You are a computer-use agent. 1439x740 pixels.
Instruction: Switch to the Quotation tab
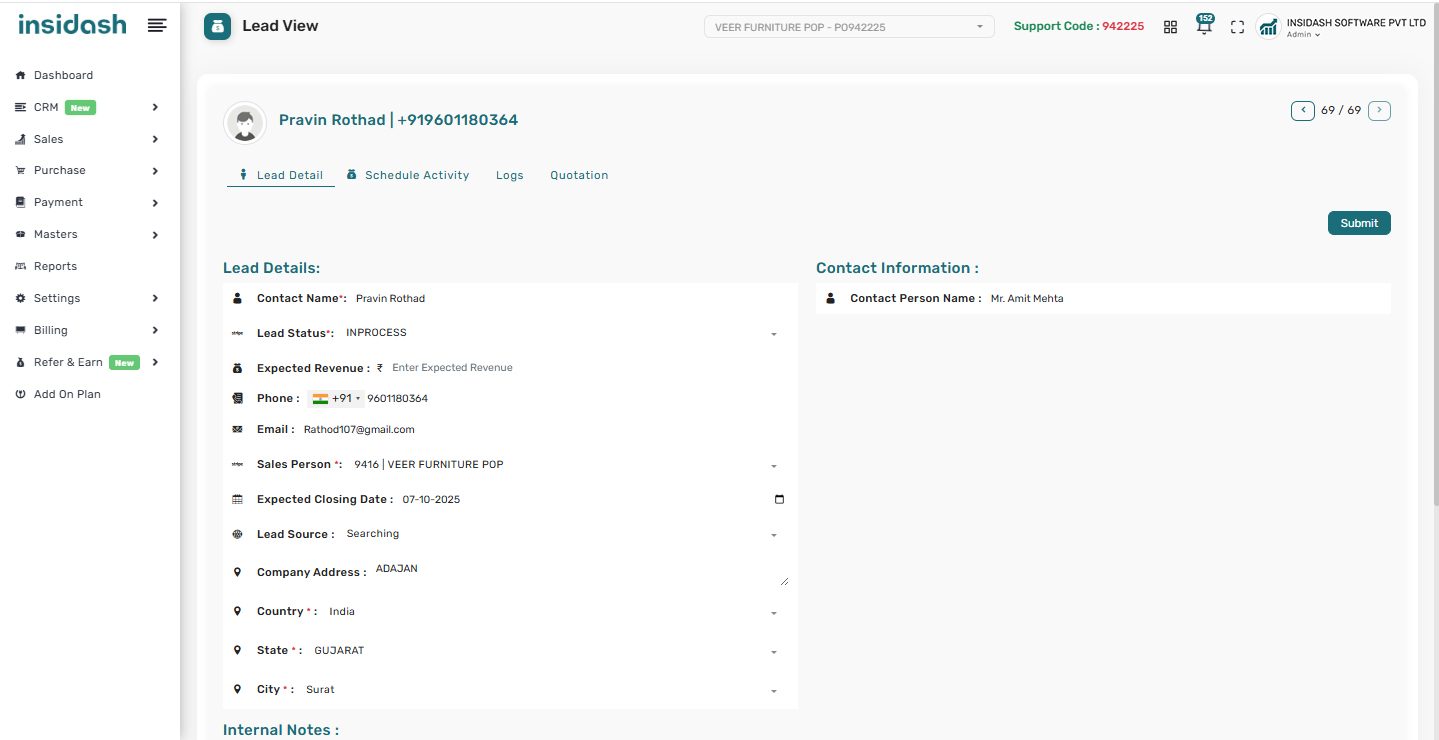[579, 175]
